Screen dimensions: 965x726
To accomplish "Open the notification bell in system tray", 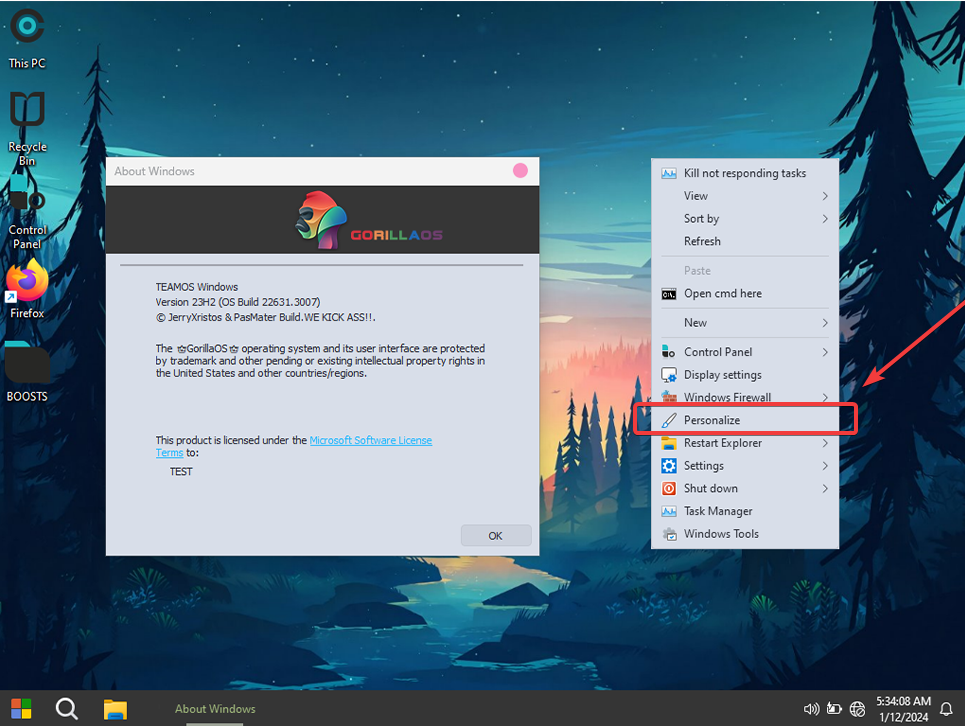I will [946, 709].
